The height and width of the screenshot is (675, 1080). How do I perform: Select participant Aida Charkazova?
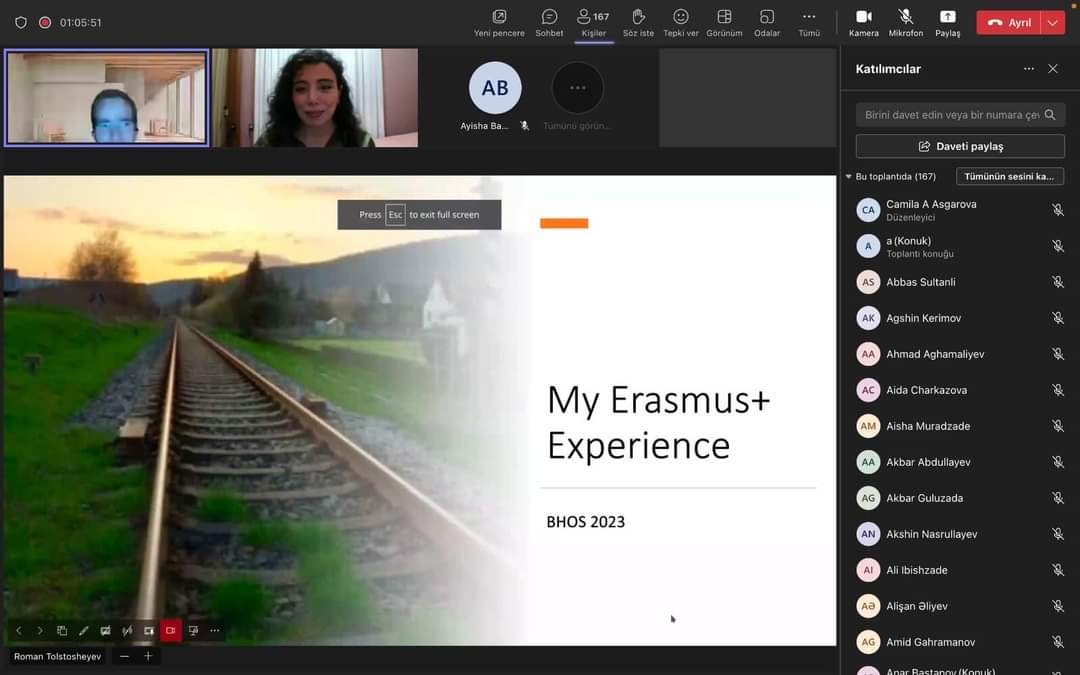960,390
